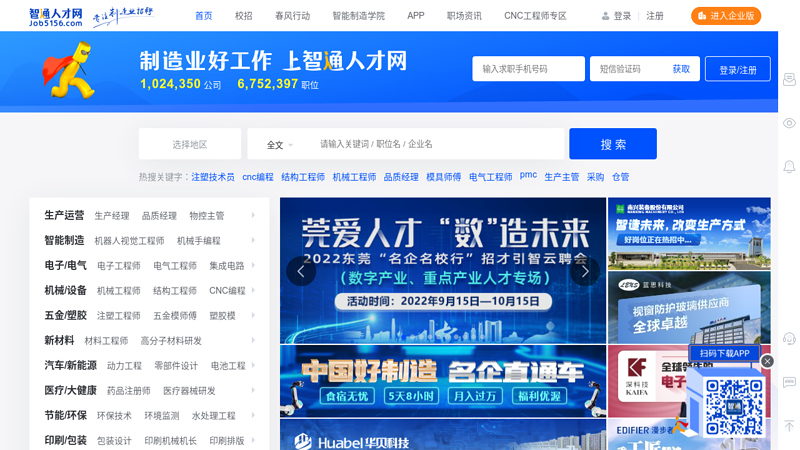
Task: Click the 注册 link in header
Action: click(655, 16)
